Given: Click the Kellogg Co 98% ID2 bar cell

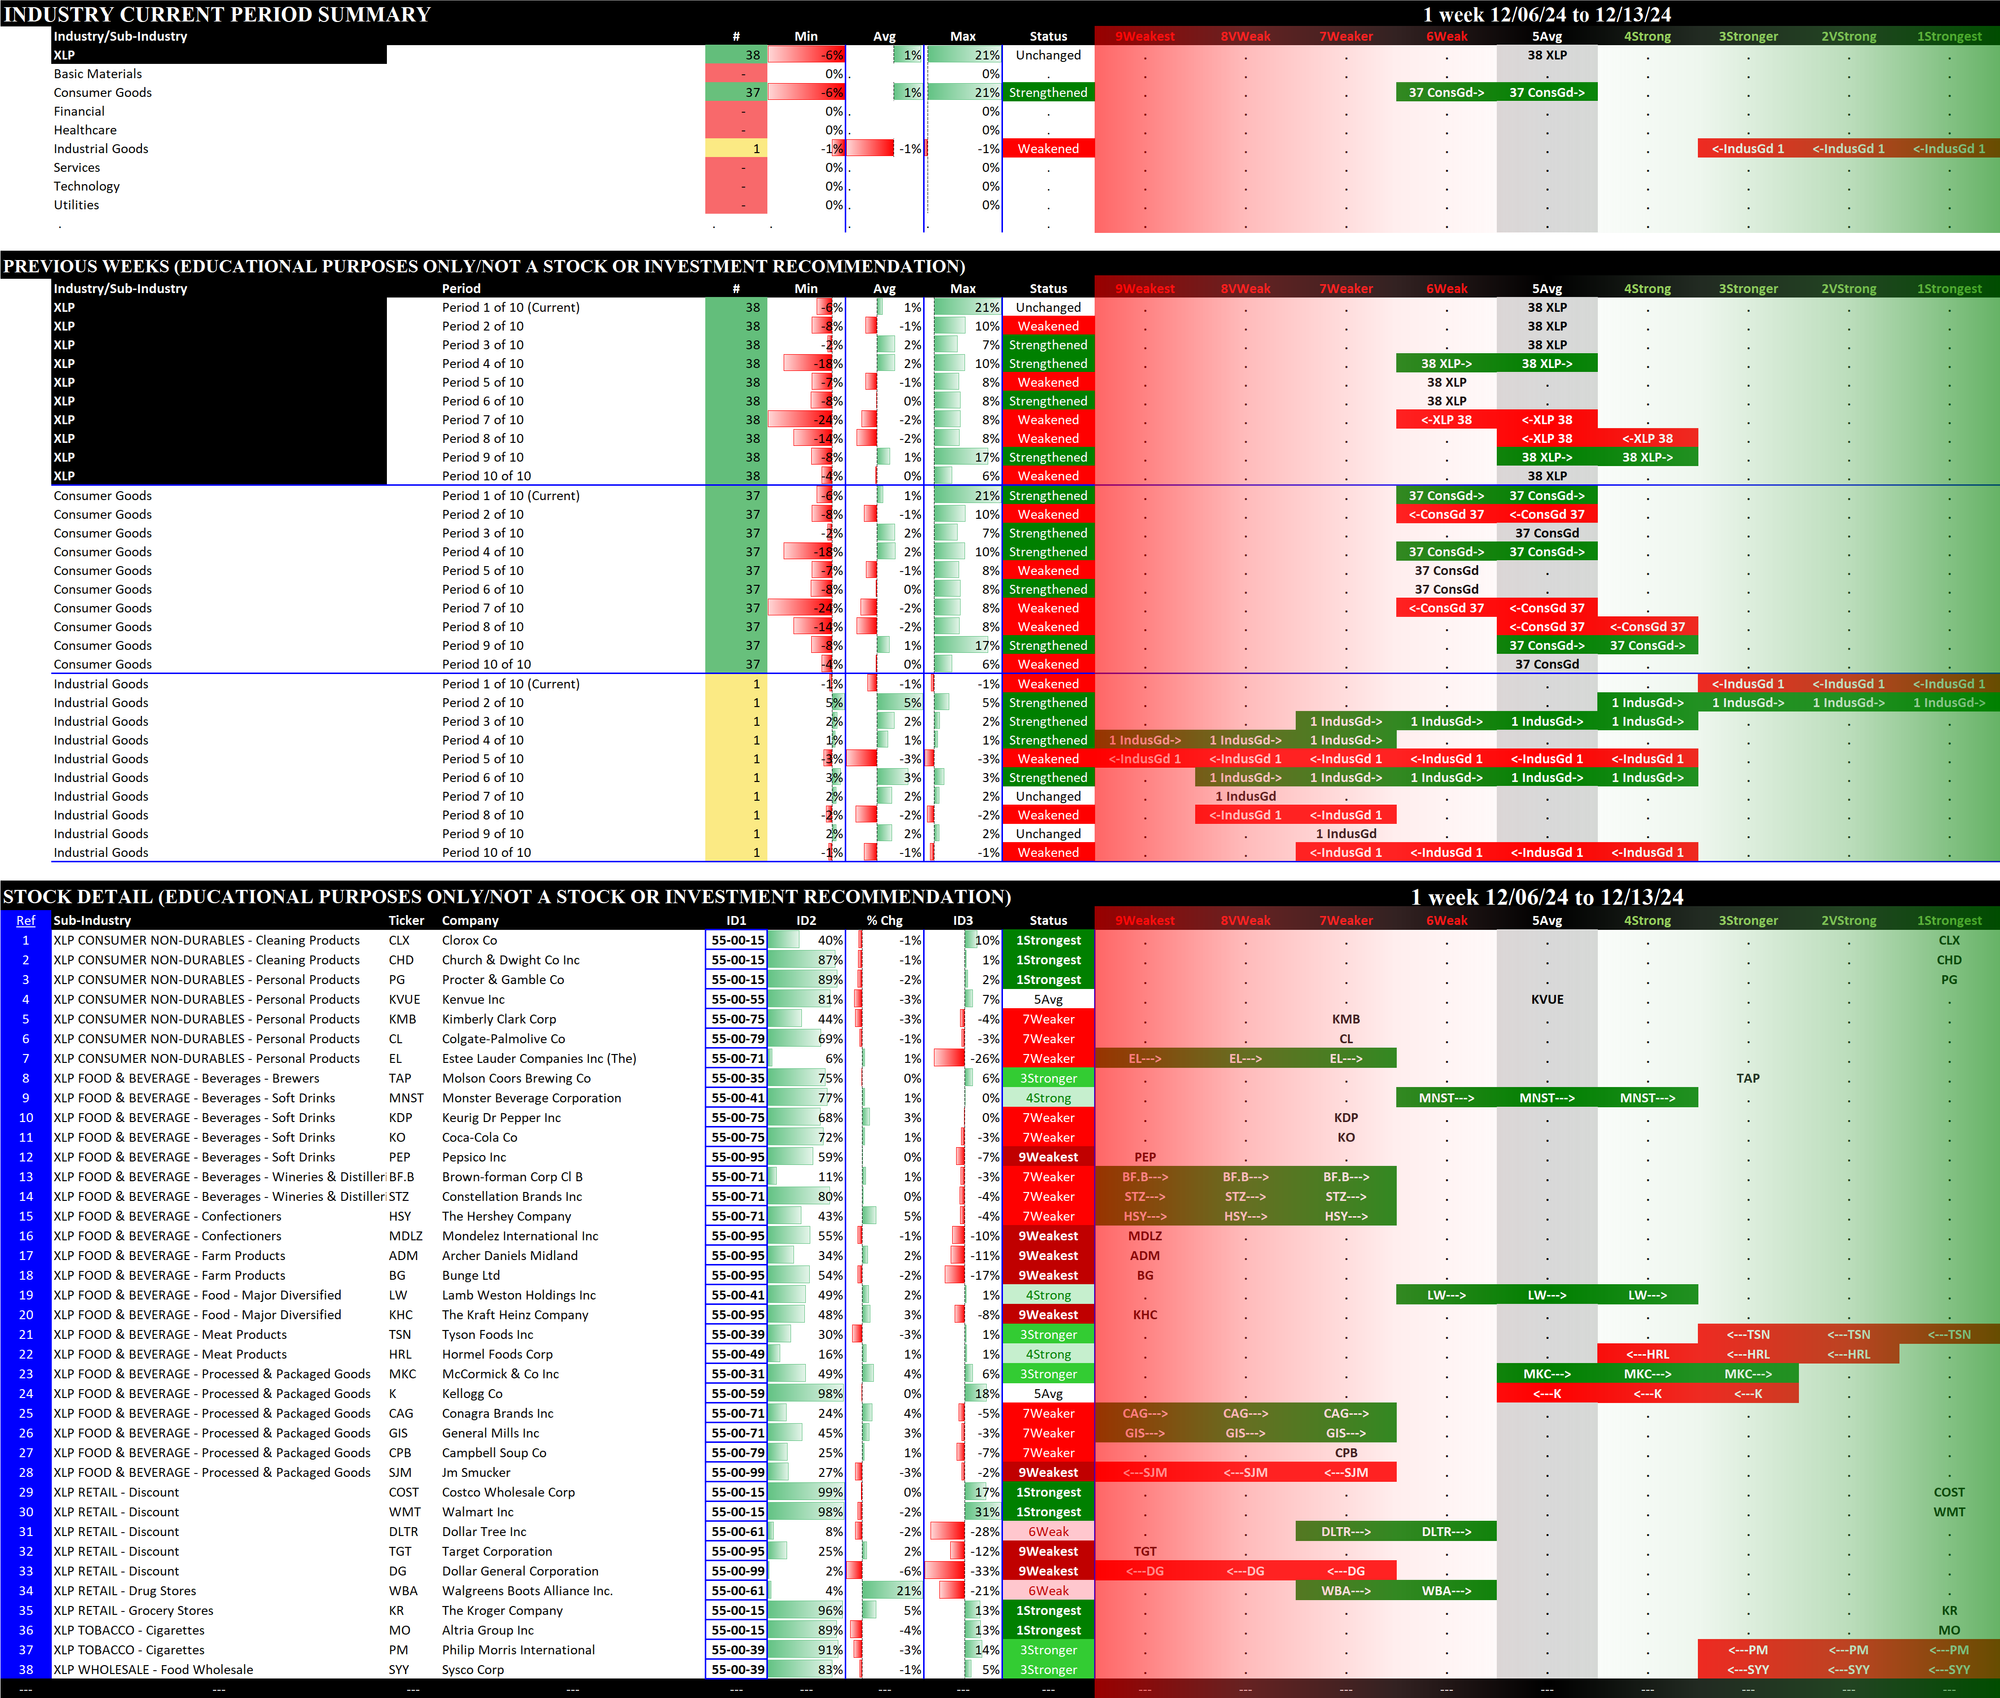Looking at the screenshot, I should 806,1393.
